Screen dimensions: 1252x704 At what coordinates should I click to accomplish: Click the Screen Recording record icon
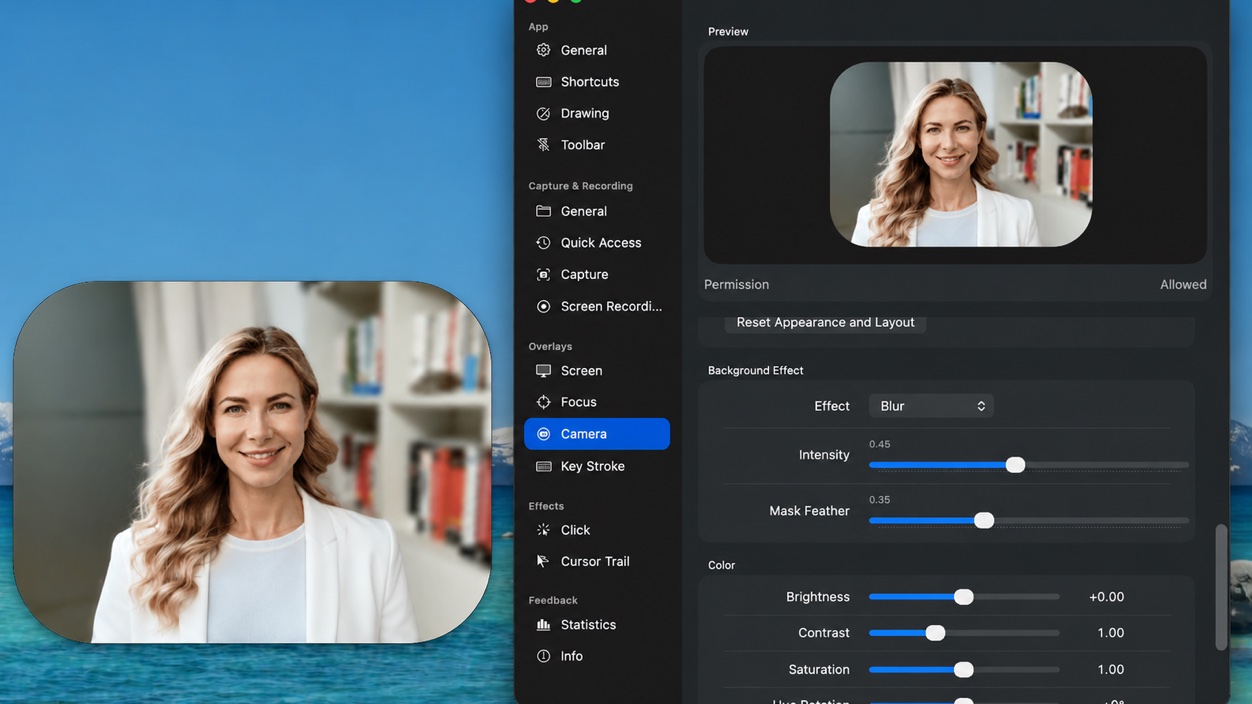(543, 306)
